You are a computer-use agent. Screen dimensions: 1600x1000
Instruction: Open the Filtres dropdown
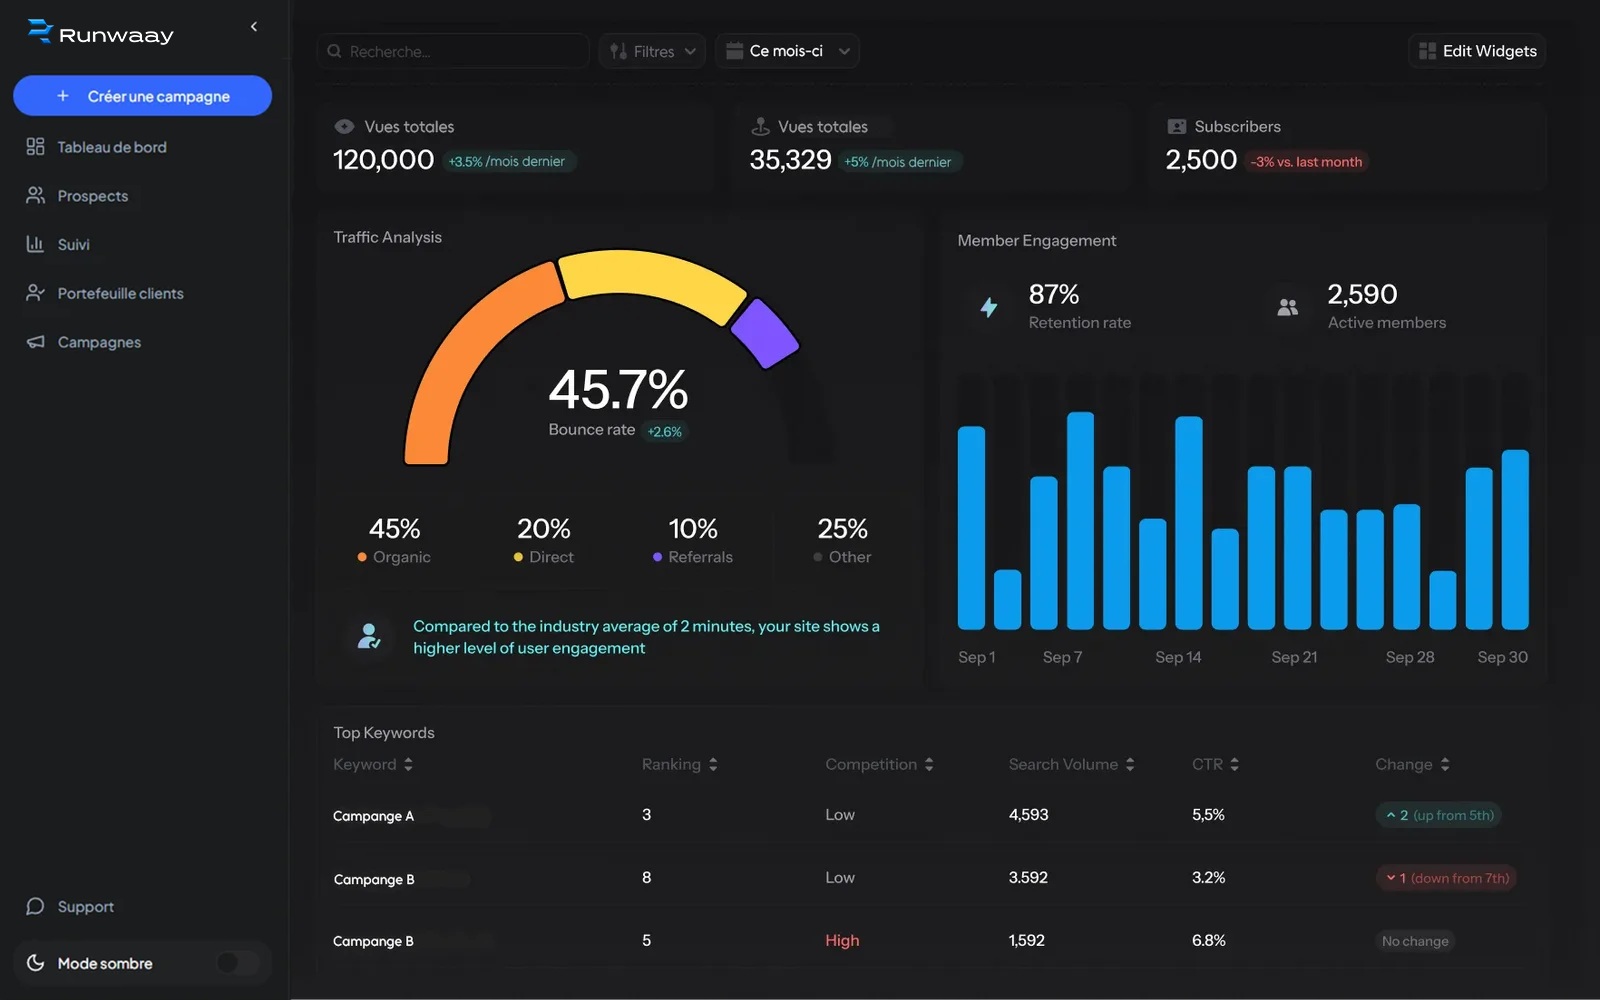[652, 51]
